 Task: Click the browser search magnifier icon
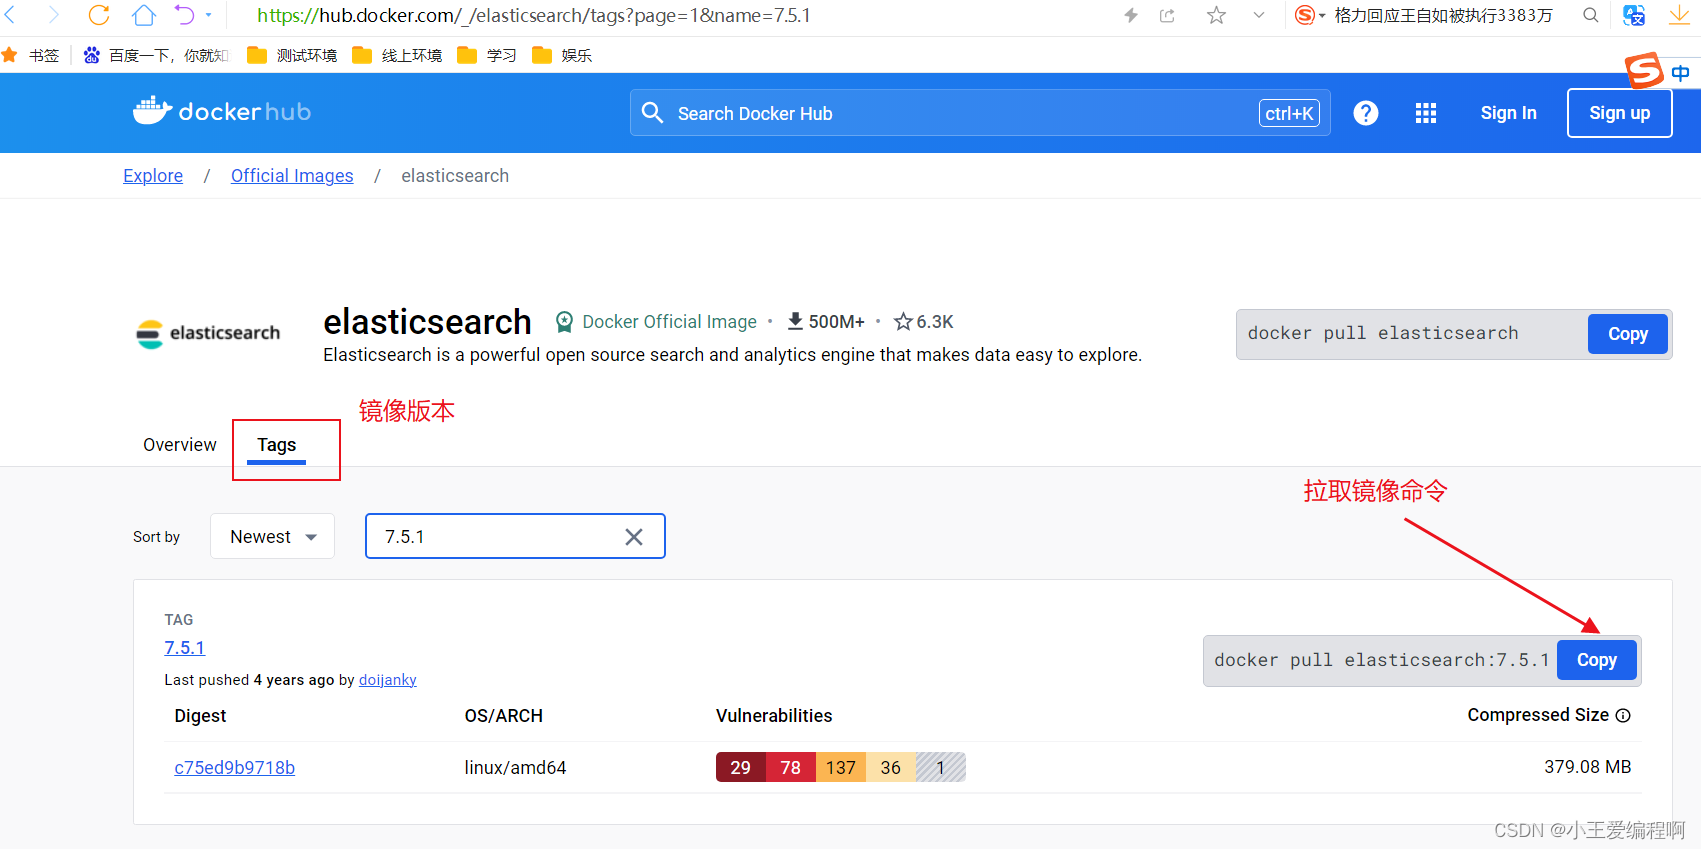[1591, 15]
